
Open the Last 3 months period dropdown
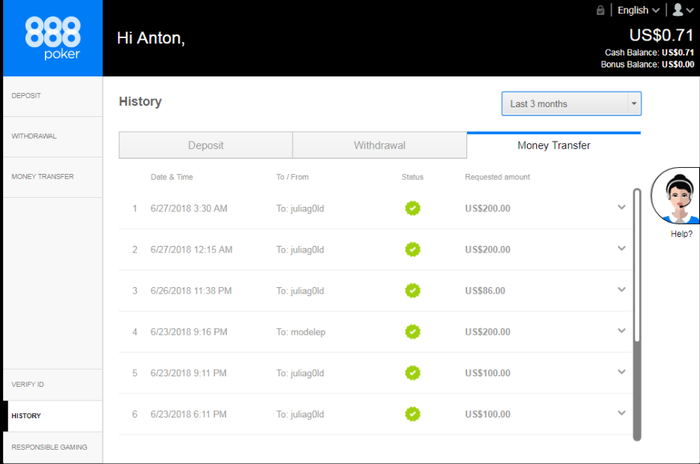pos(571,103)
